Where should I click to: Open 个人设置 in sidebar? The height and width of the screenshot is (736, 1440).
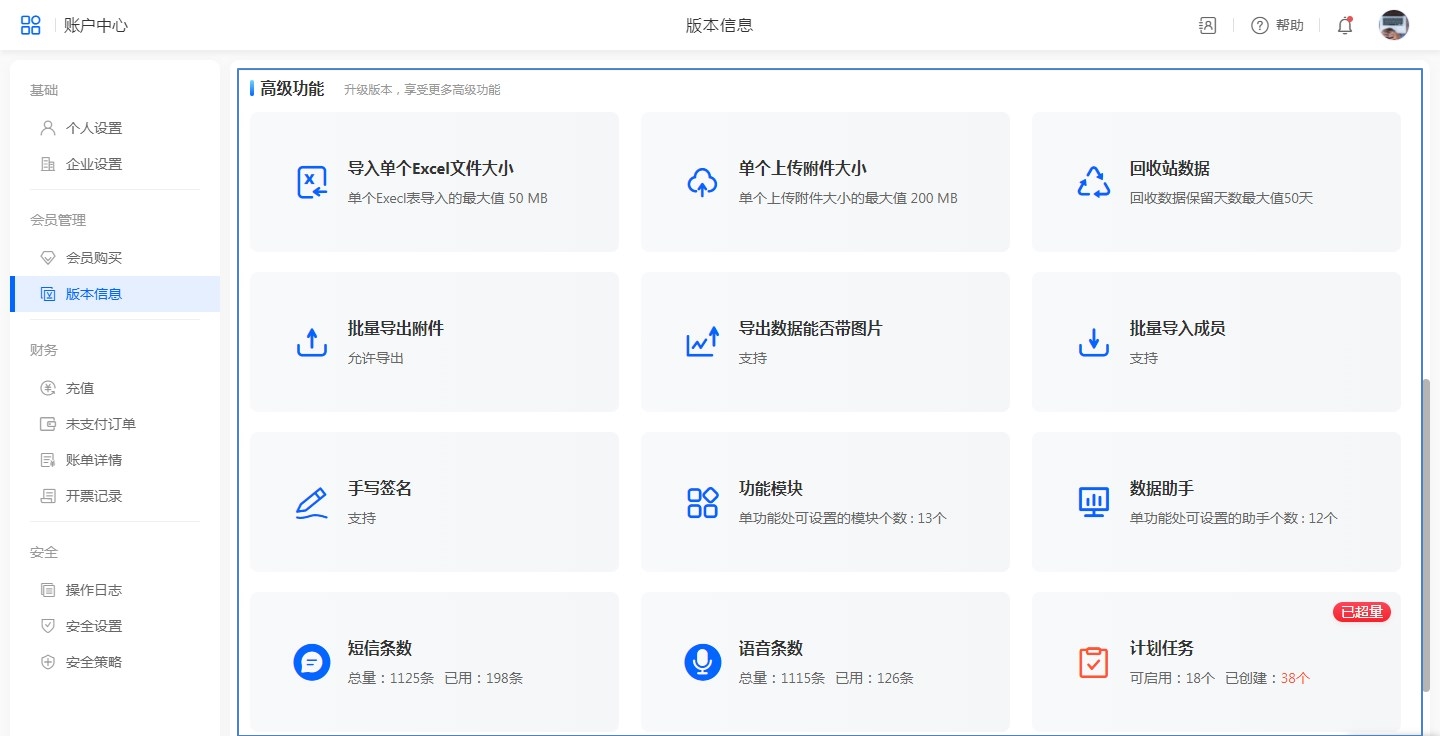(94, 128)
